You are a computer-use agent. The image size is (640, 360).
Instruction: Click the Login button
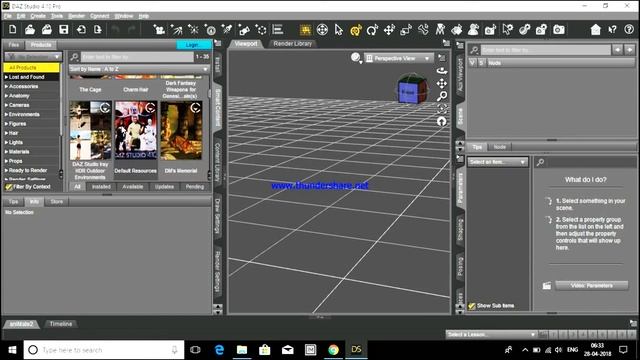point(194,45)
